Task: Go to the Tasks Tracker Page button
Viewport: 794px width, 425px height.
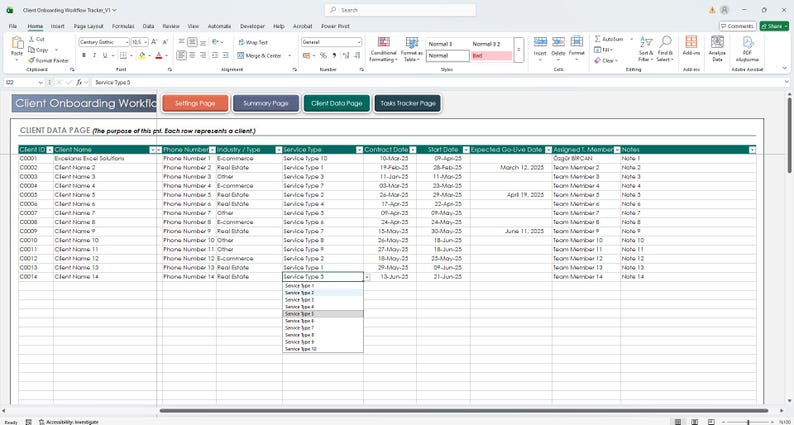Action: [x=408, y=103]
